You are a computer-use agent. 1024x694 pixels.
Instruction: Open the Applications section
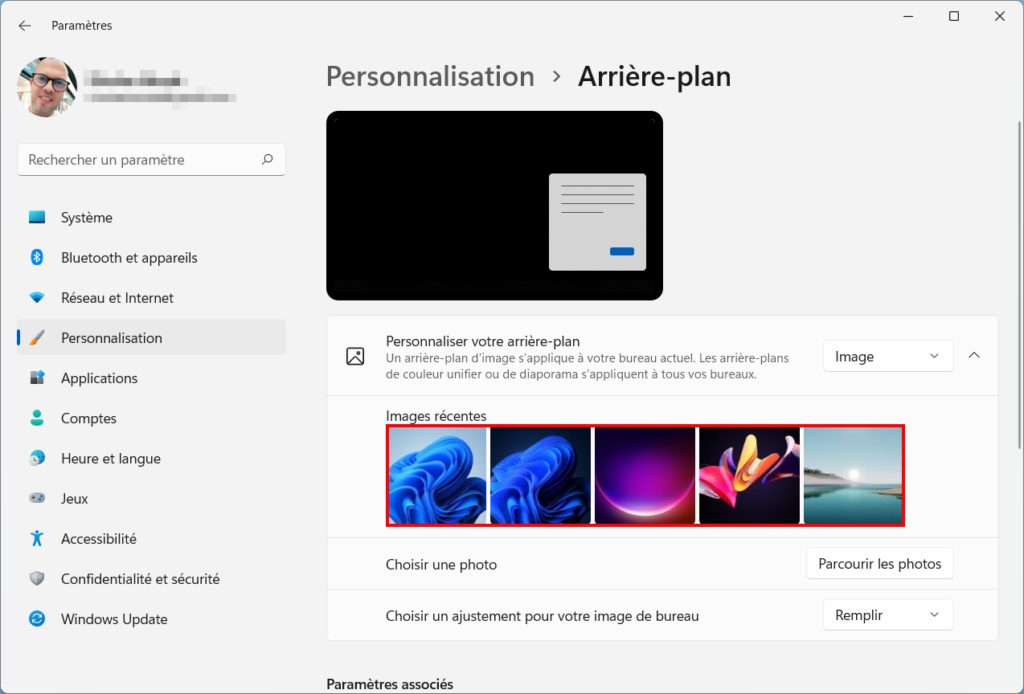(x=152, y=378)
